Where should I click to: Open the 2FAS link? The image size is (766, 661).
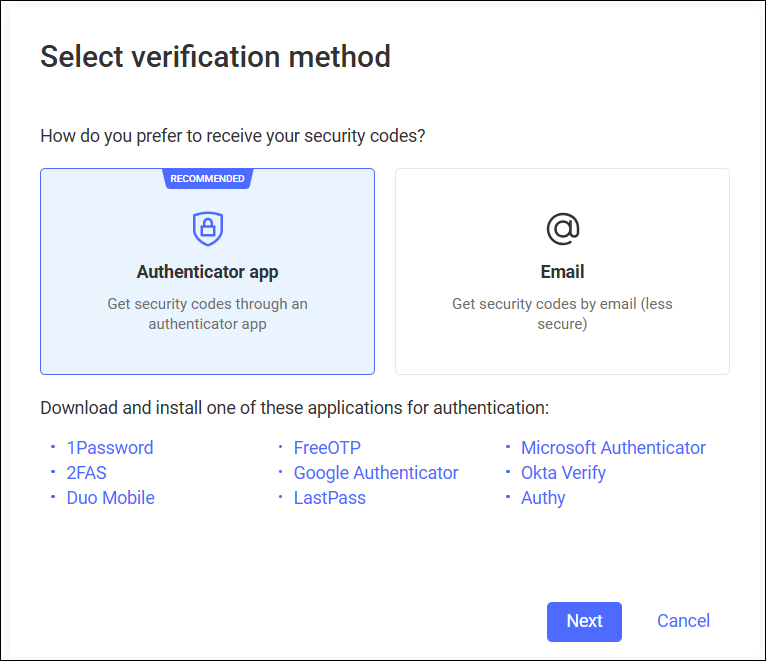[86, 473]
